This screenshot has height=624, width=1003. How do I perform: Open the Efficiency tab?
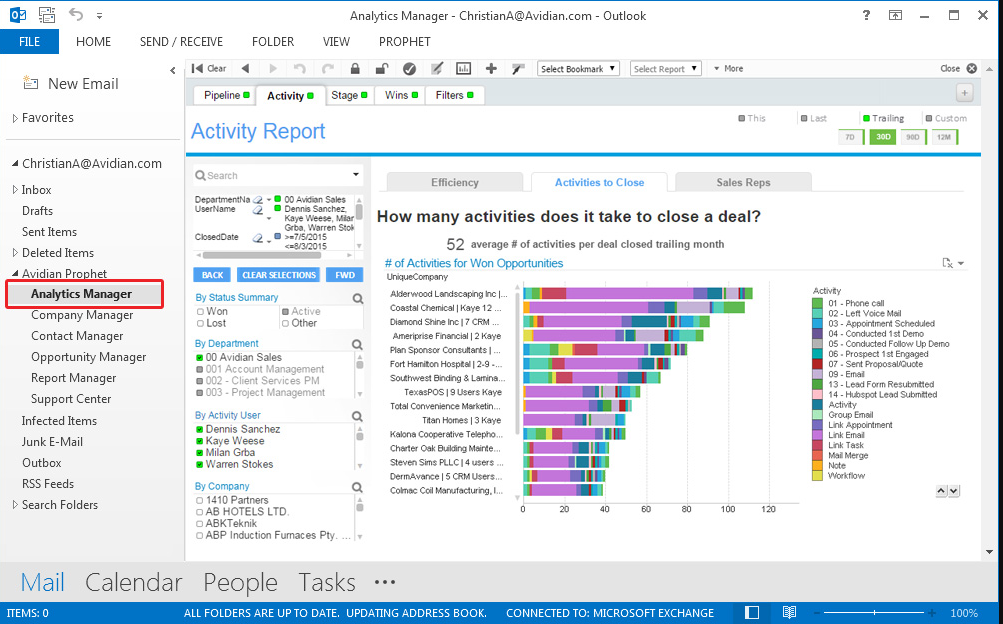coord(454,182)
